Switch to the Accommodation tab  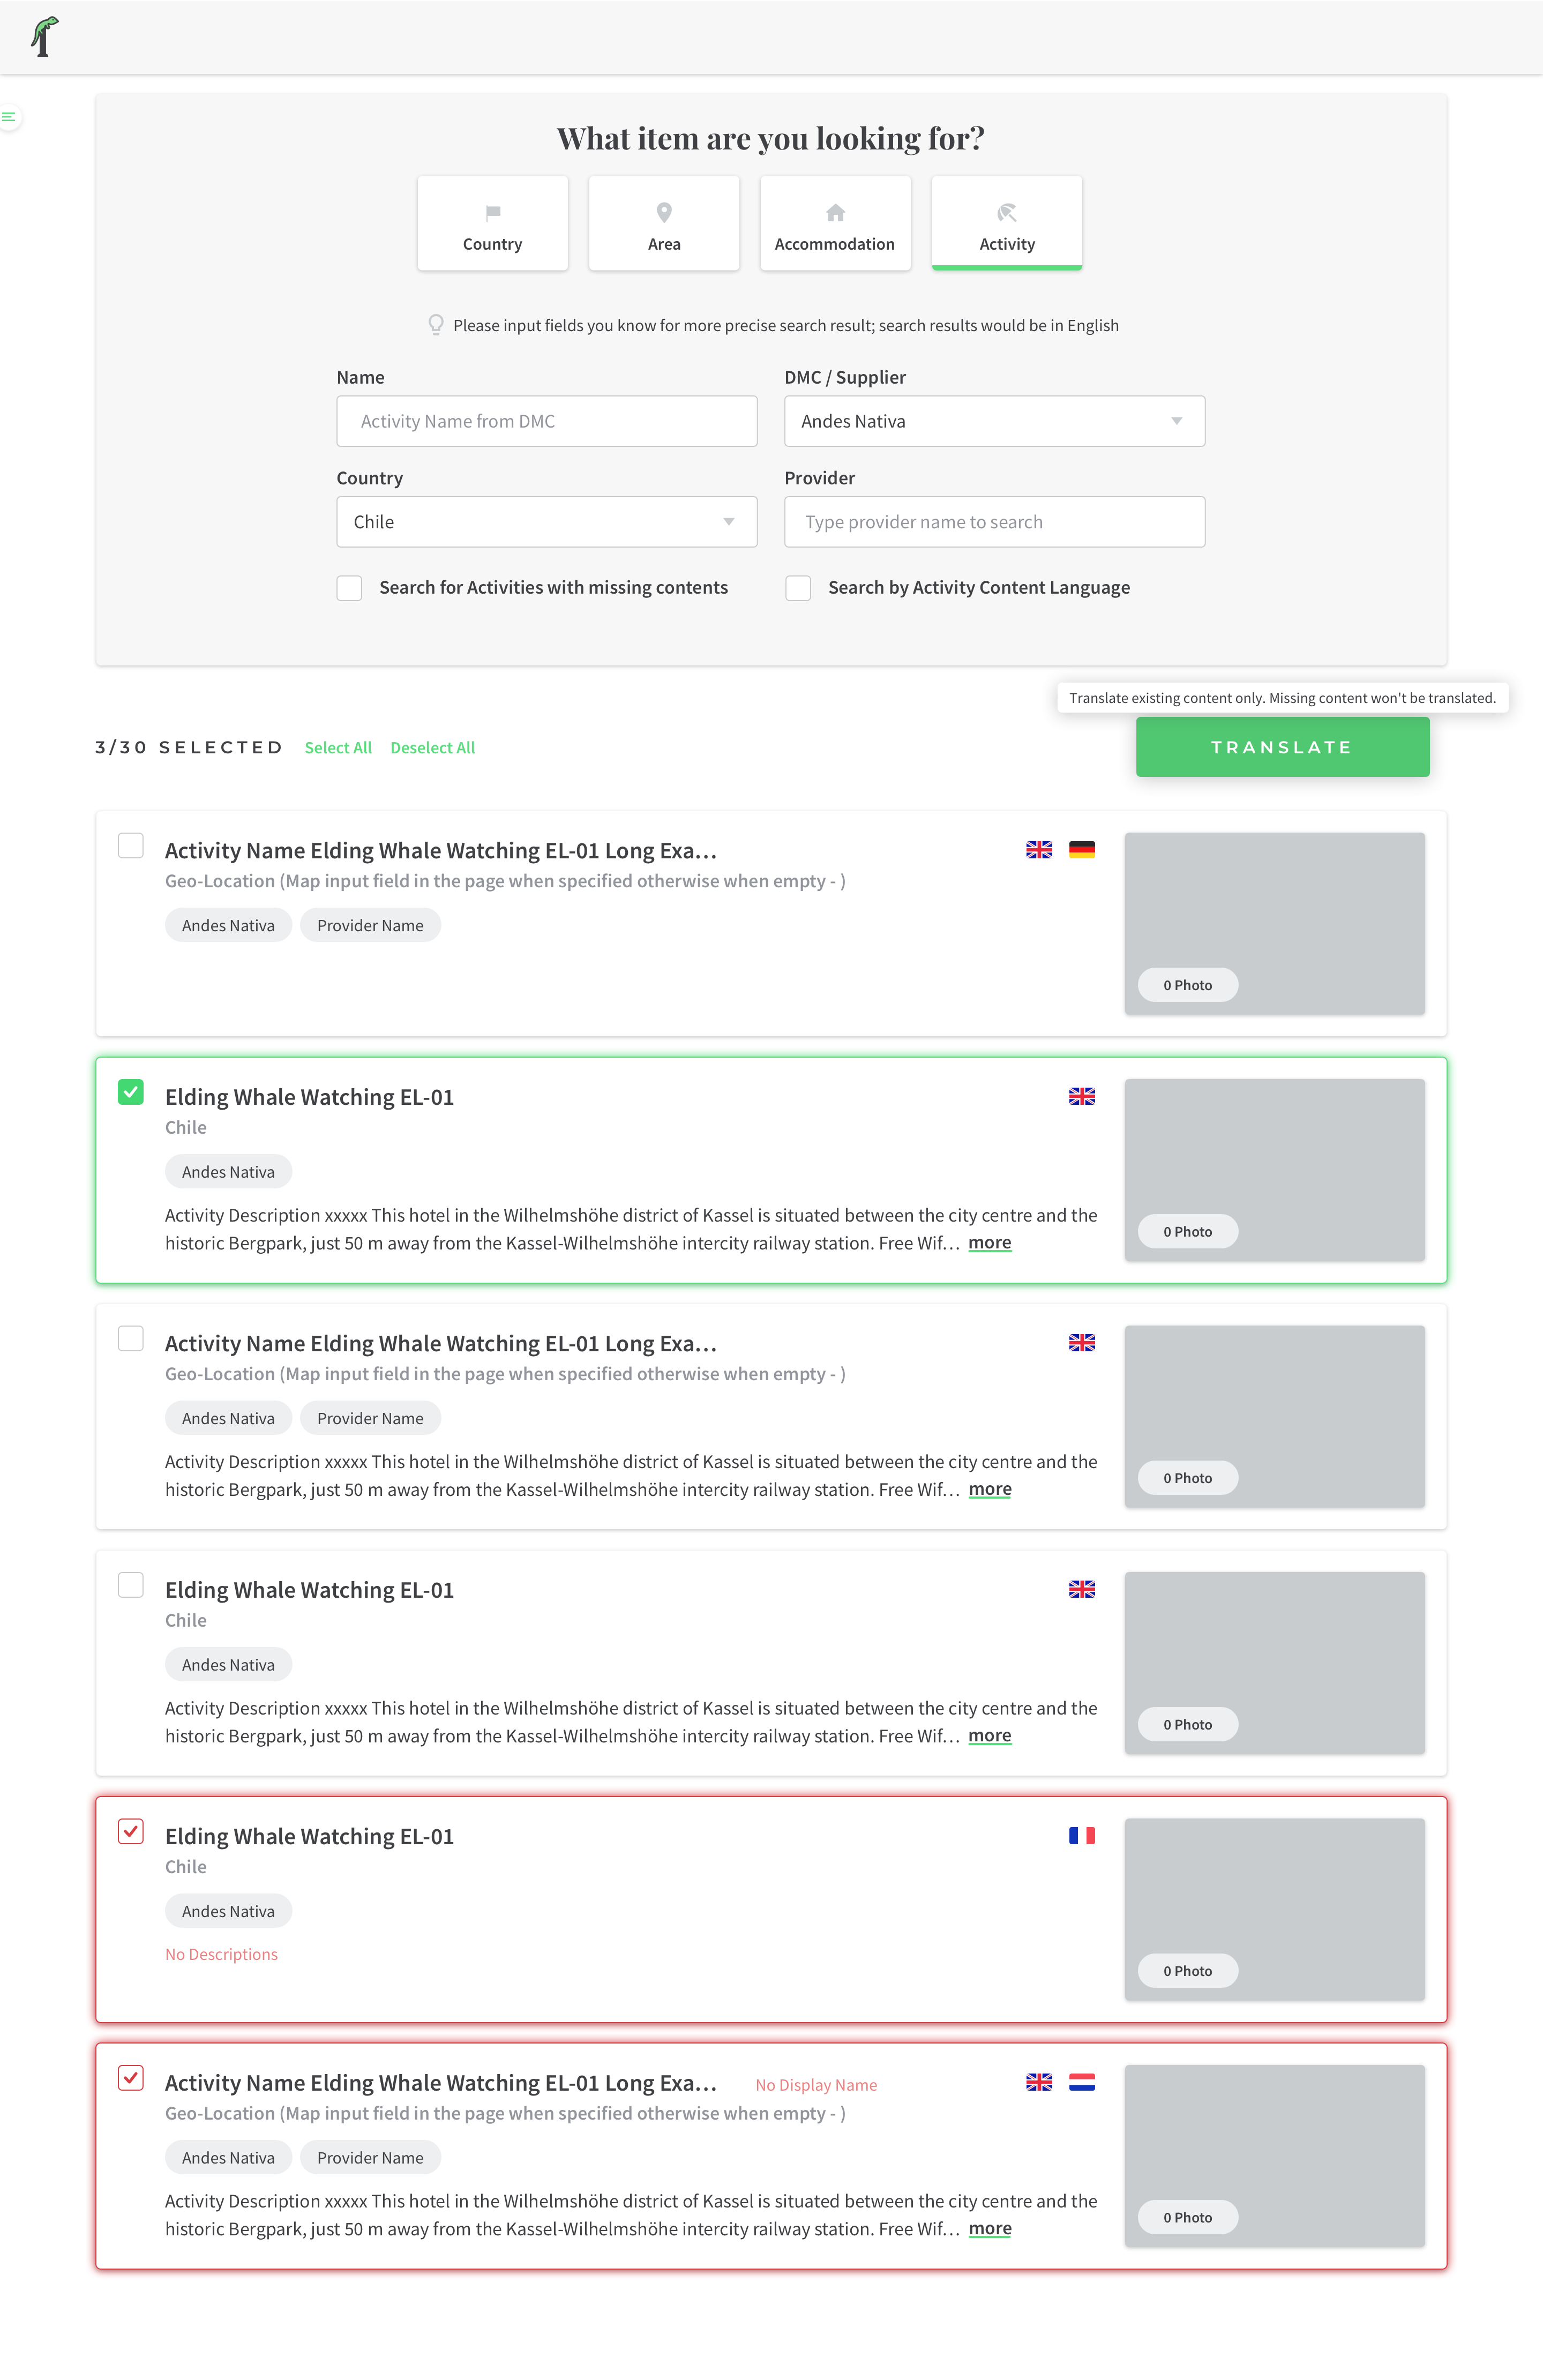(x=835, y=223)
